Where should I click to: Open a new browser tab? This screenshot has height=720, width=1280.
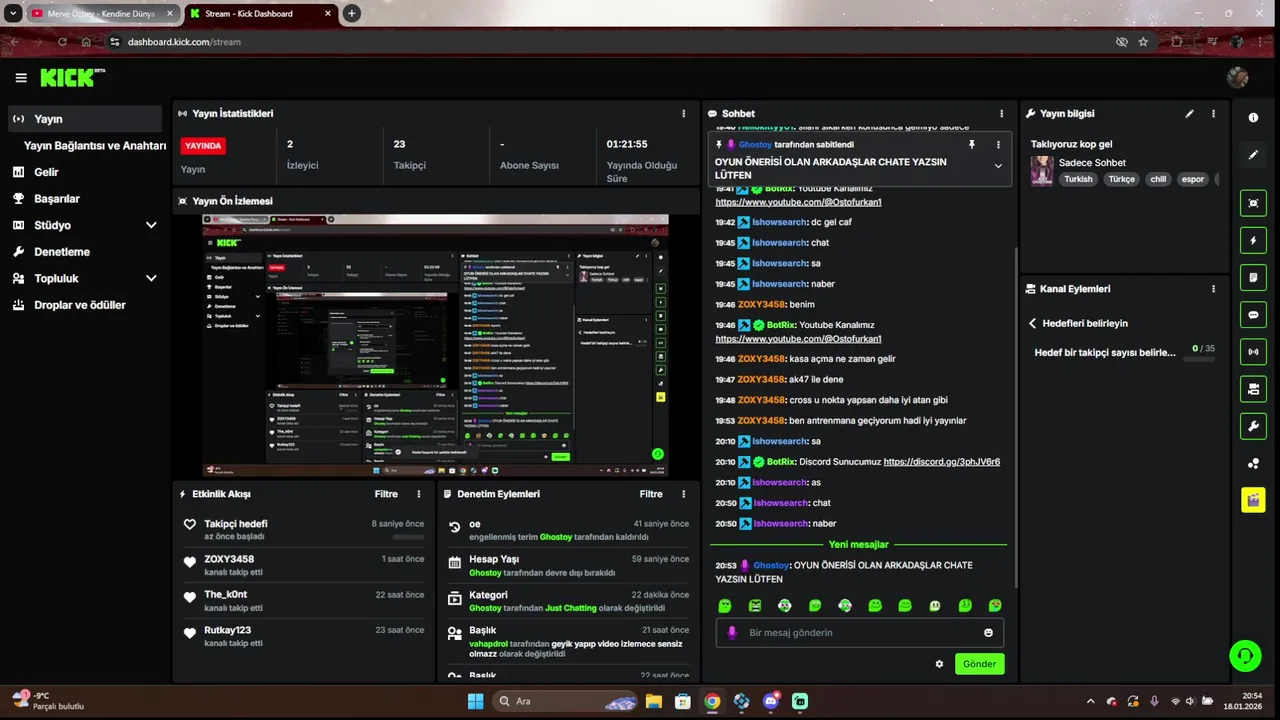[351, 14]
